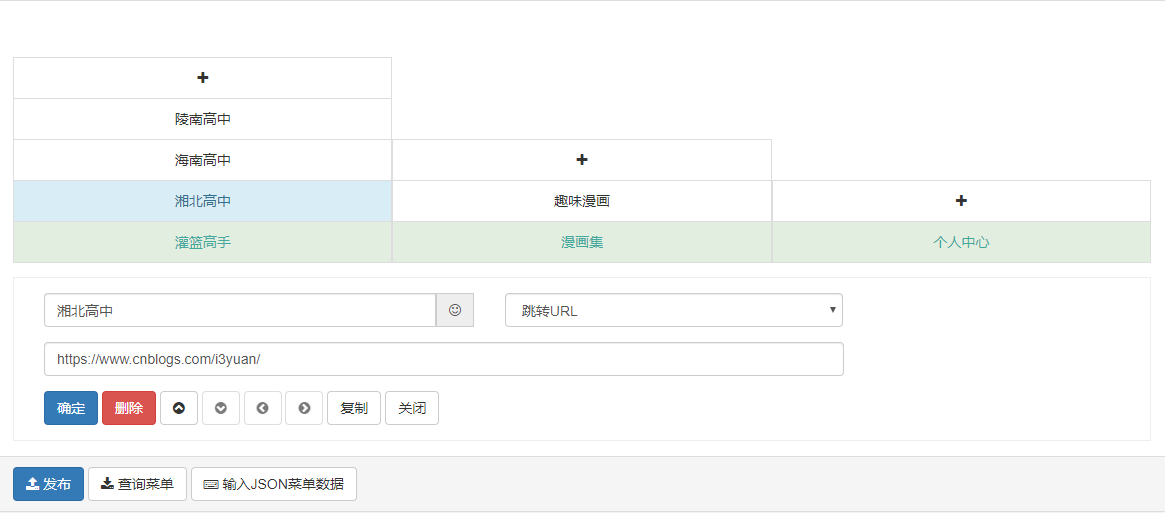Click the emoji smiley icon button

(x=455, y=310)
